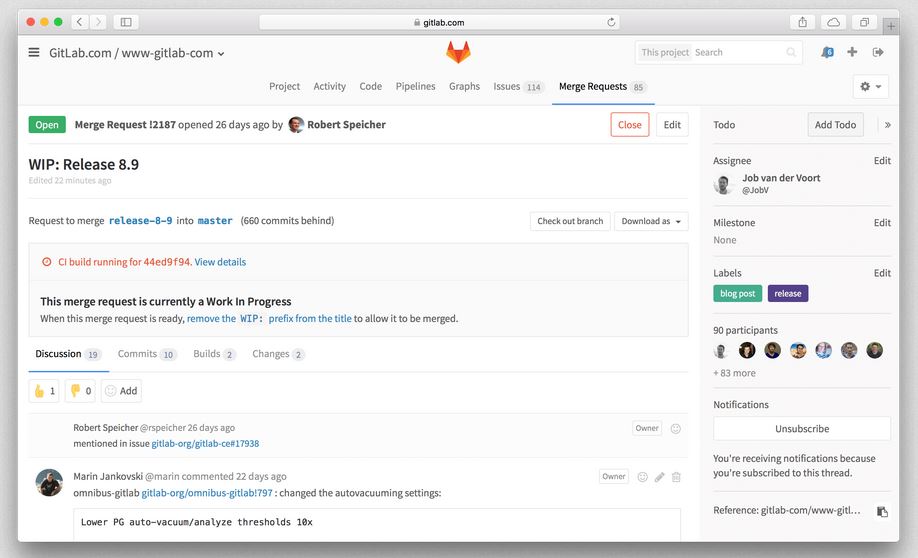Click the thumbs up emoji button
The height and width of the screenshot is (558, 918).
(x=44, y=391)
